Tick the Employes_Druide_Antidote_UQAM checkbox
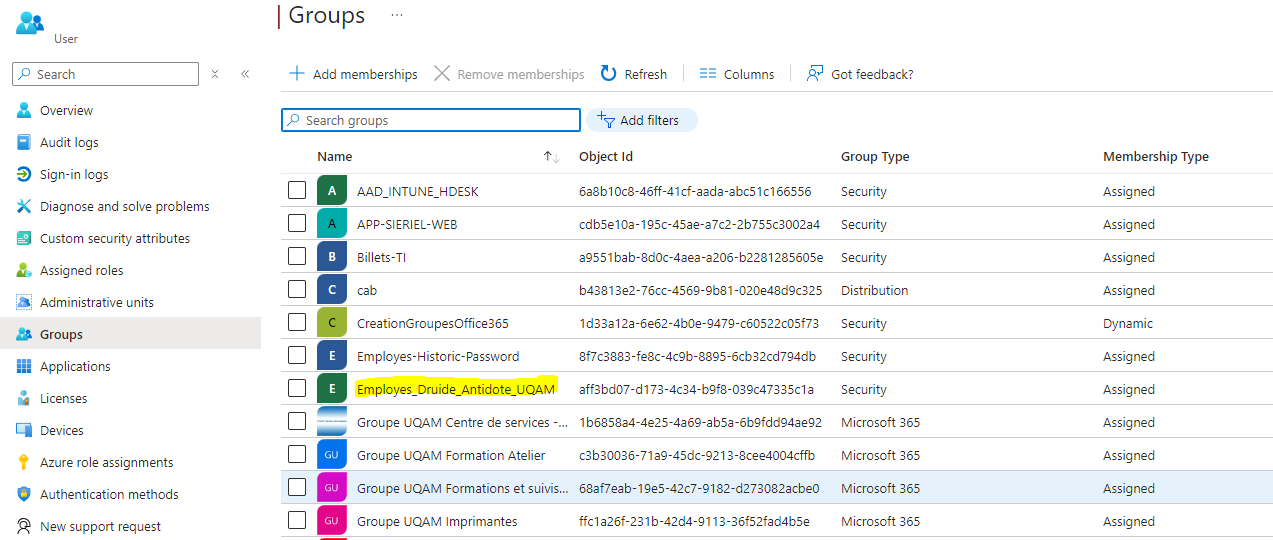Viewport: 1273px width, 540px height. tap(297, 389)
